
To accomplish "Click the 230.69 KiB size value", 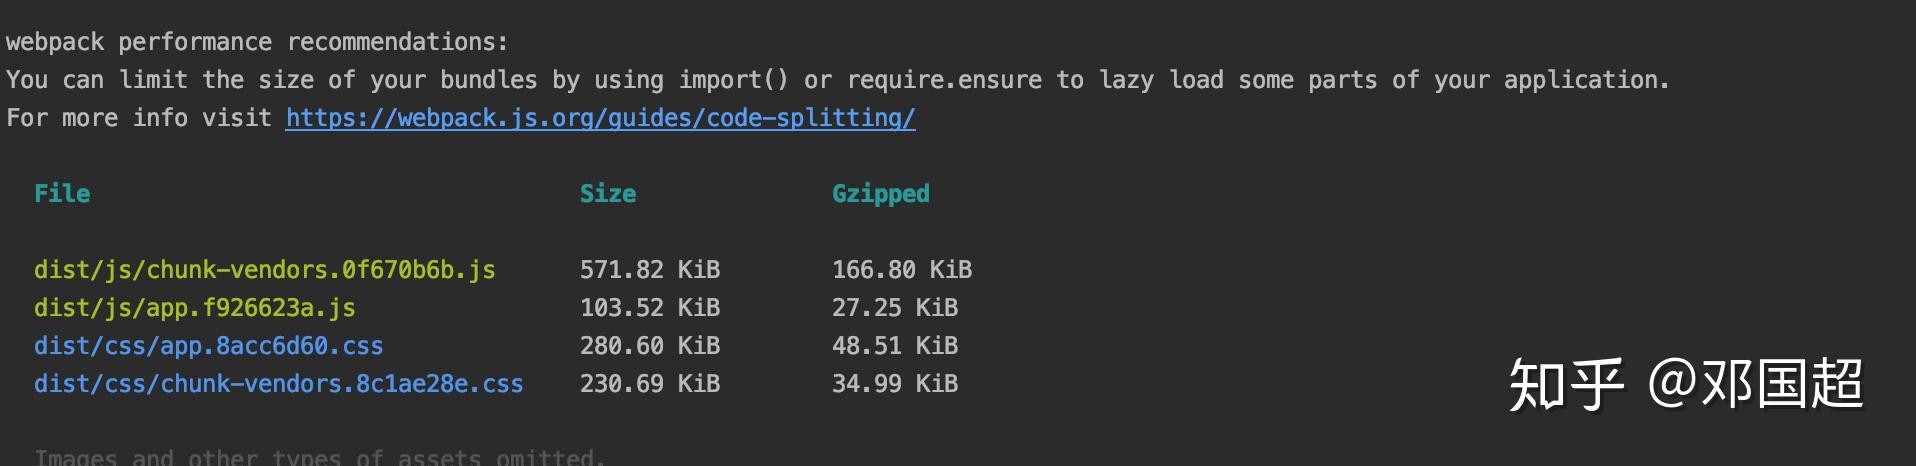I will (649, 384).
